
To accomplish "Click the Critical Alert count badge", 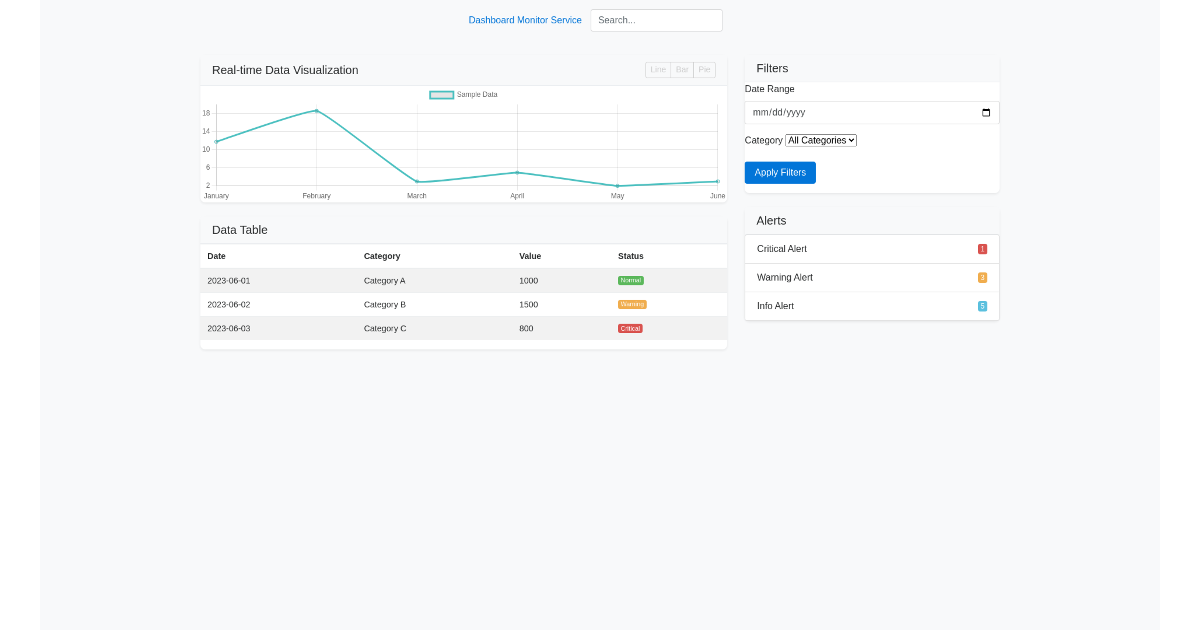I will pyautogui.click(x=981, y=249).
